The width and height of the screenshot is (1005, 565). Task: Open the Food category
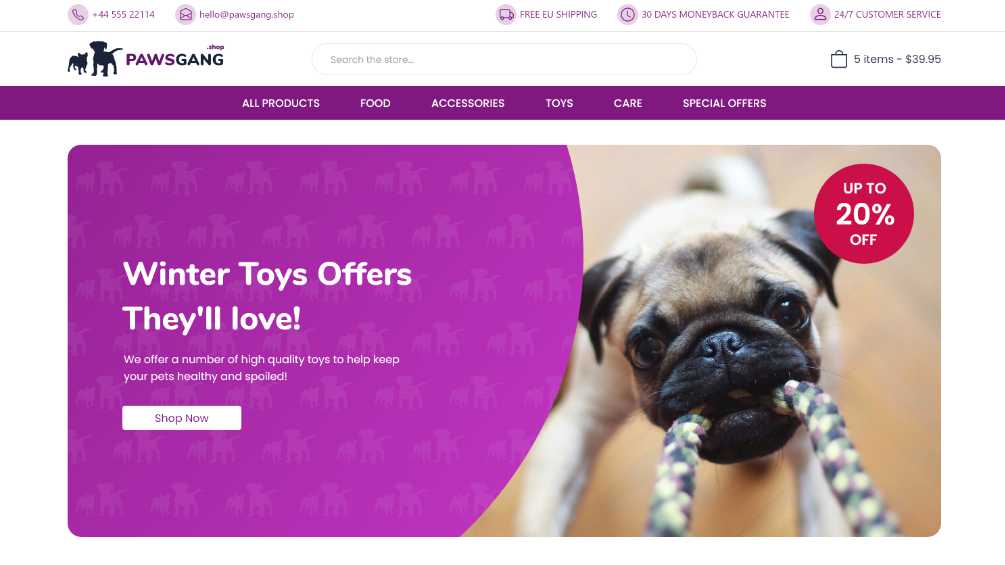[375, 103]
